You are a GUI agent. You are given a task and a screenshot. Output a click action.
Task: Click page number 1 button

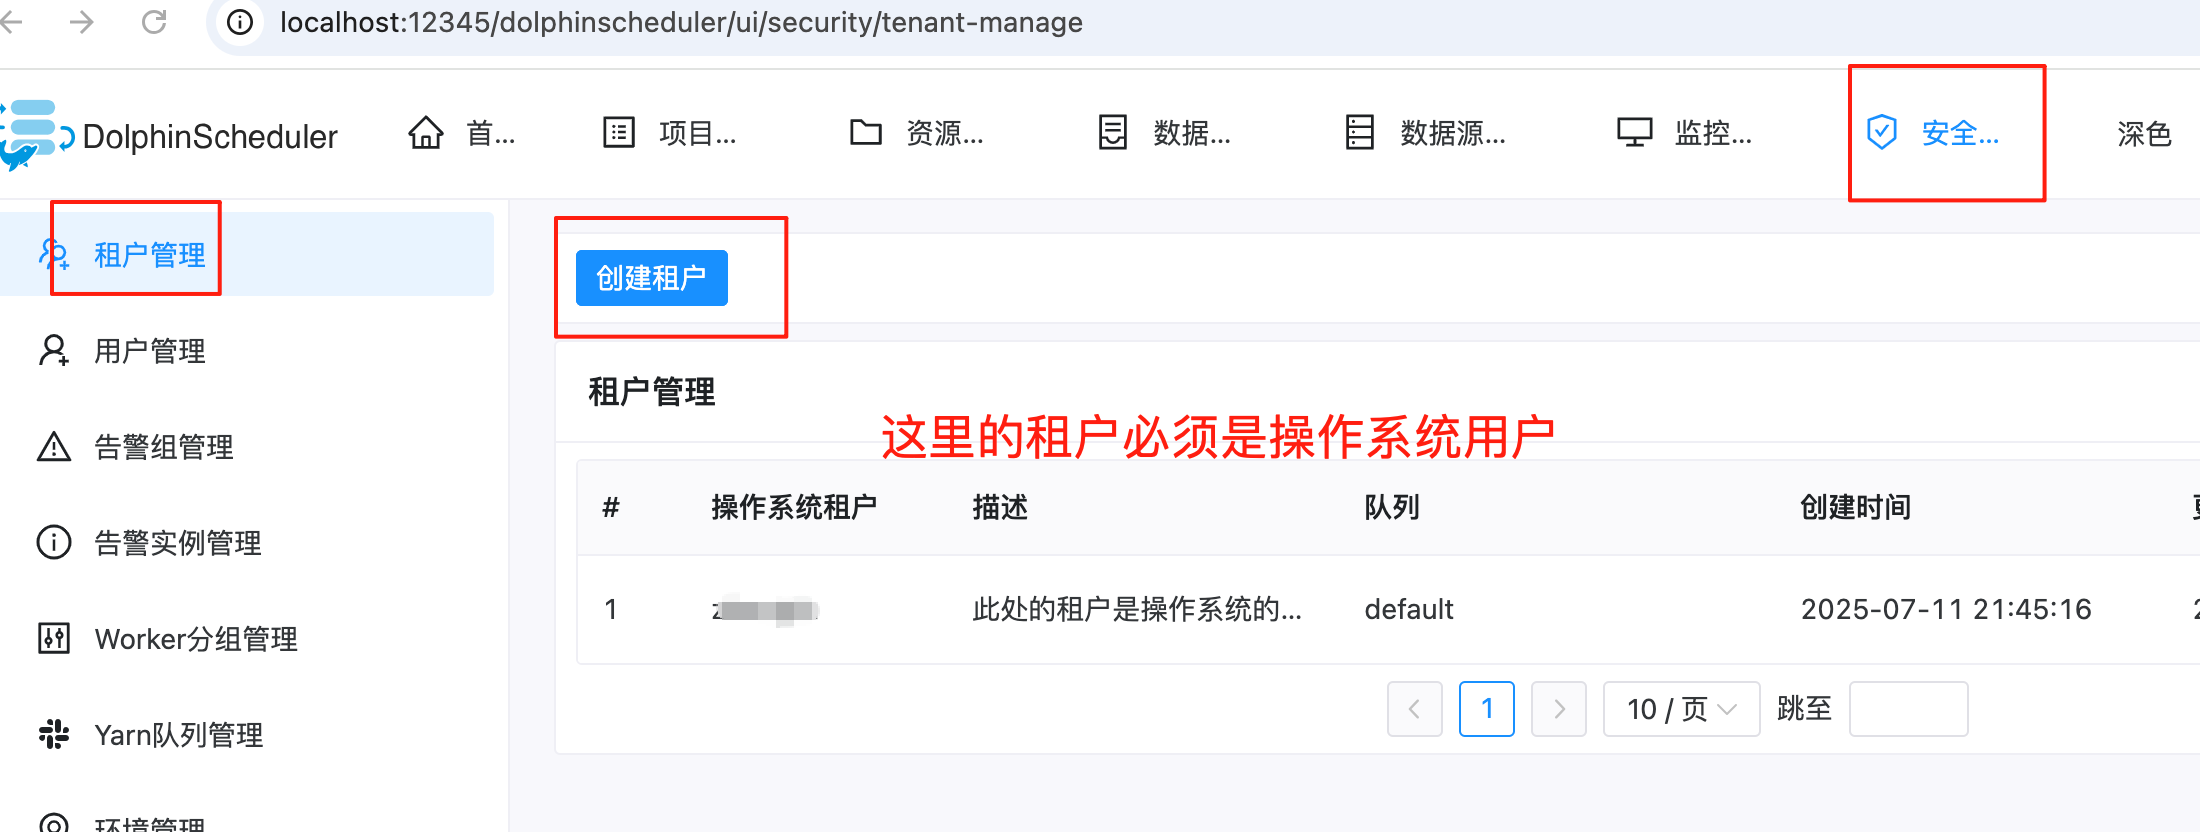(x=1487, y=709)
